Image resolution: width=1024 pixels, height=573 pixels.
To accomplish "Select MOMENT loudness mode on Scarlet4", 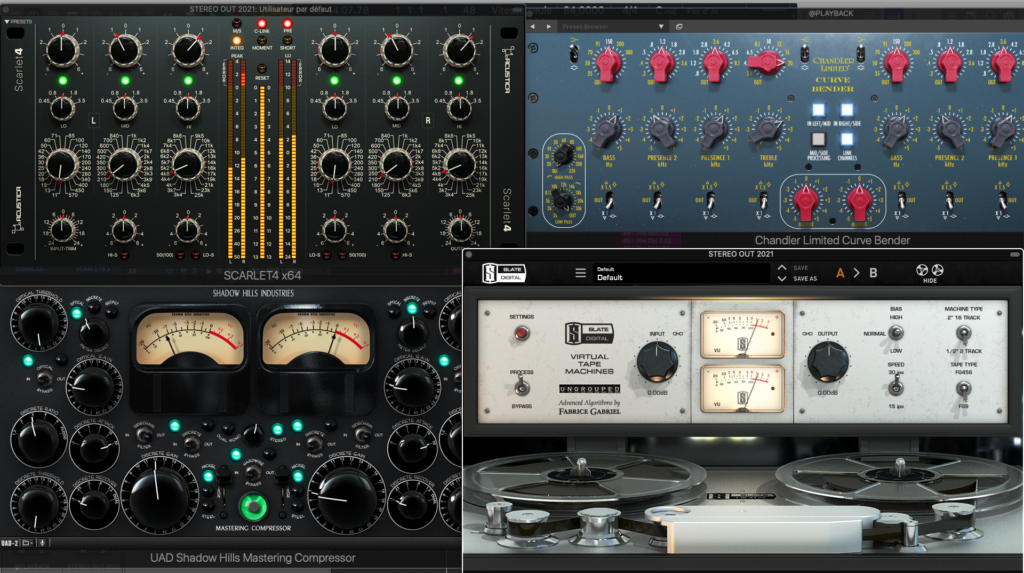I will pyautogui.click(x=262, y=41).
